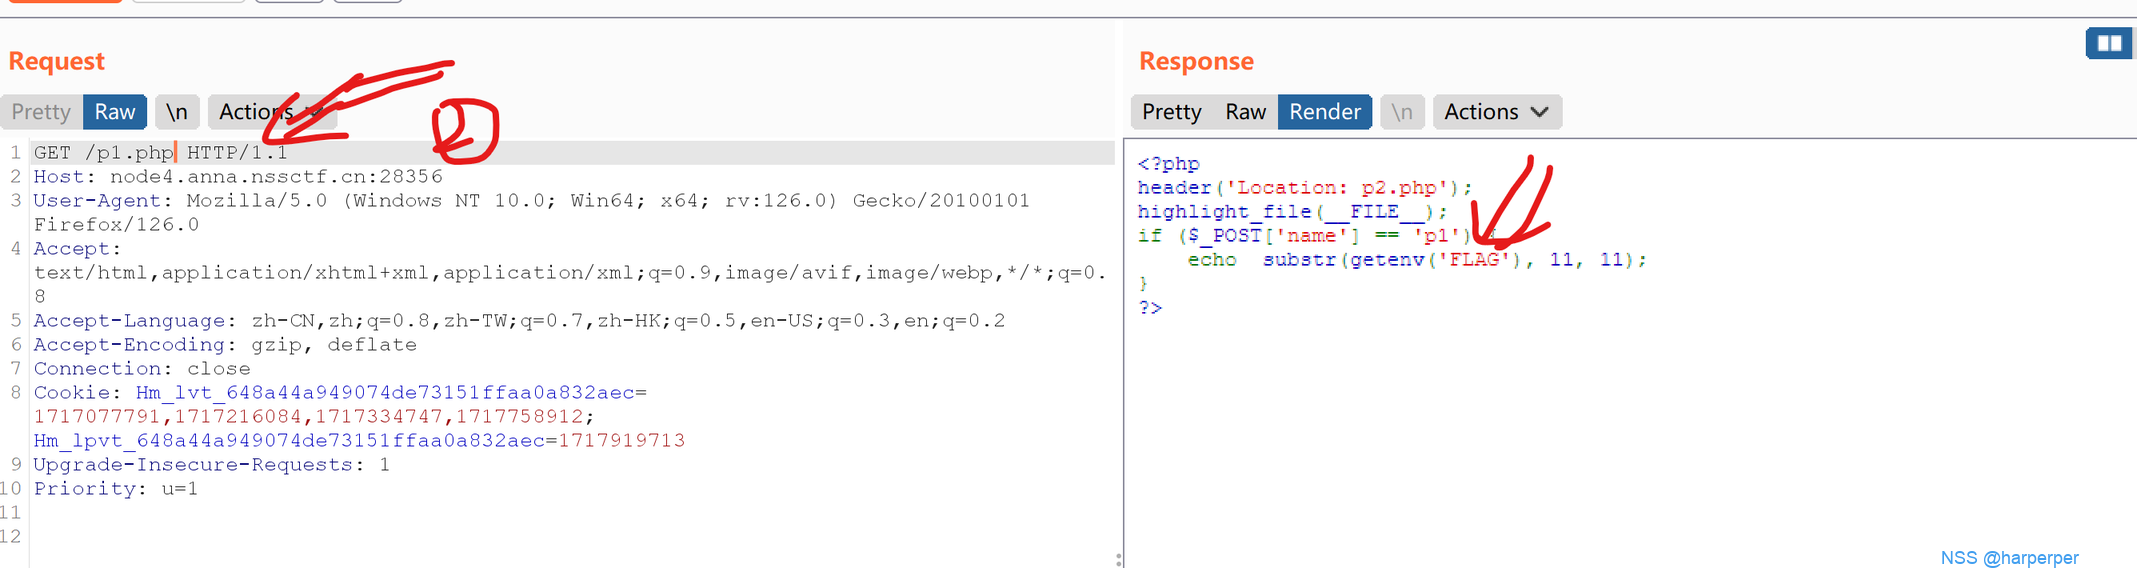Click the Connection: close header line
The image size is (2137, 568).
(142, 369)
